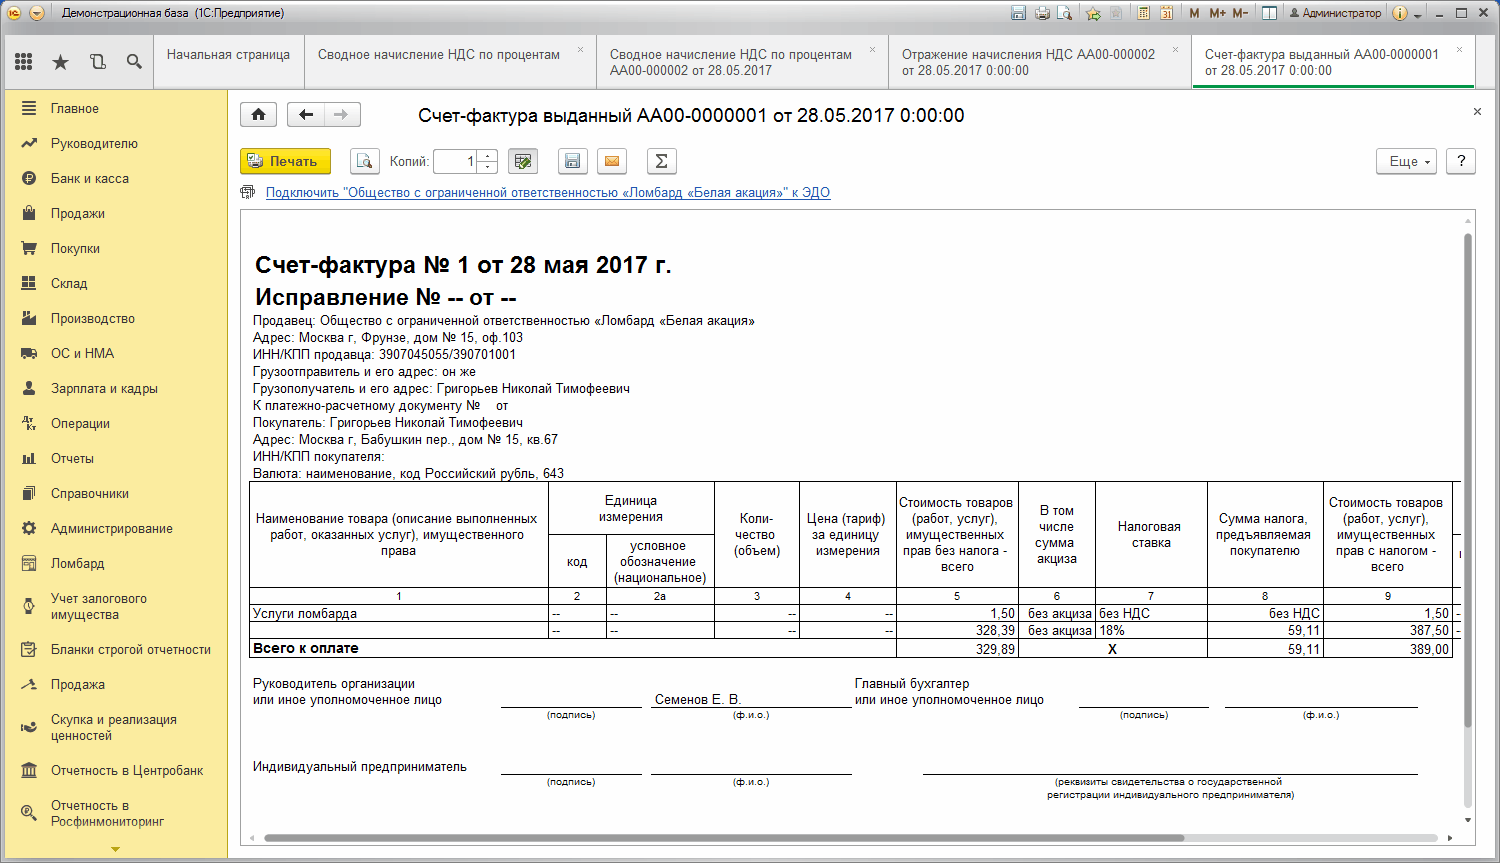Expand the arrow next to info icon

click(x=1418, y=14)
